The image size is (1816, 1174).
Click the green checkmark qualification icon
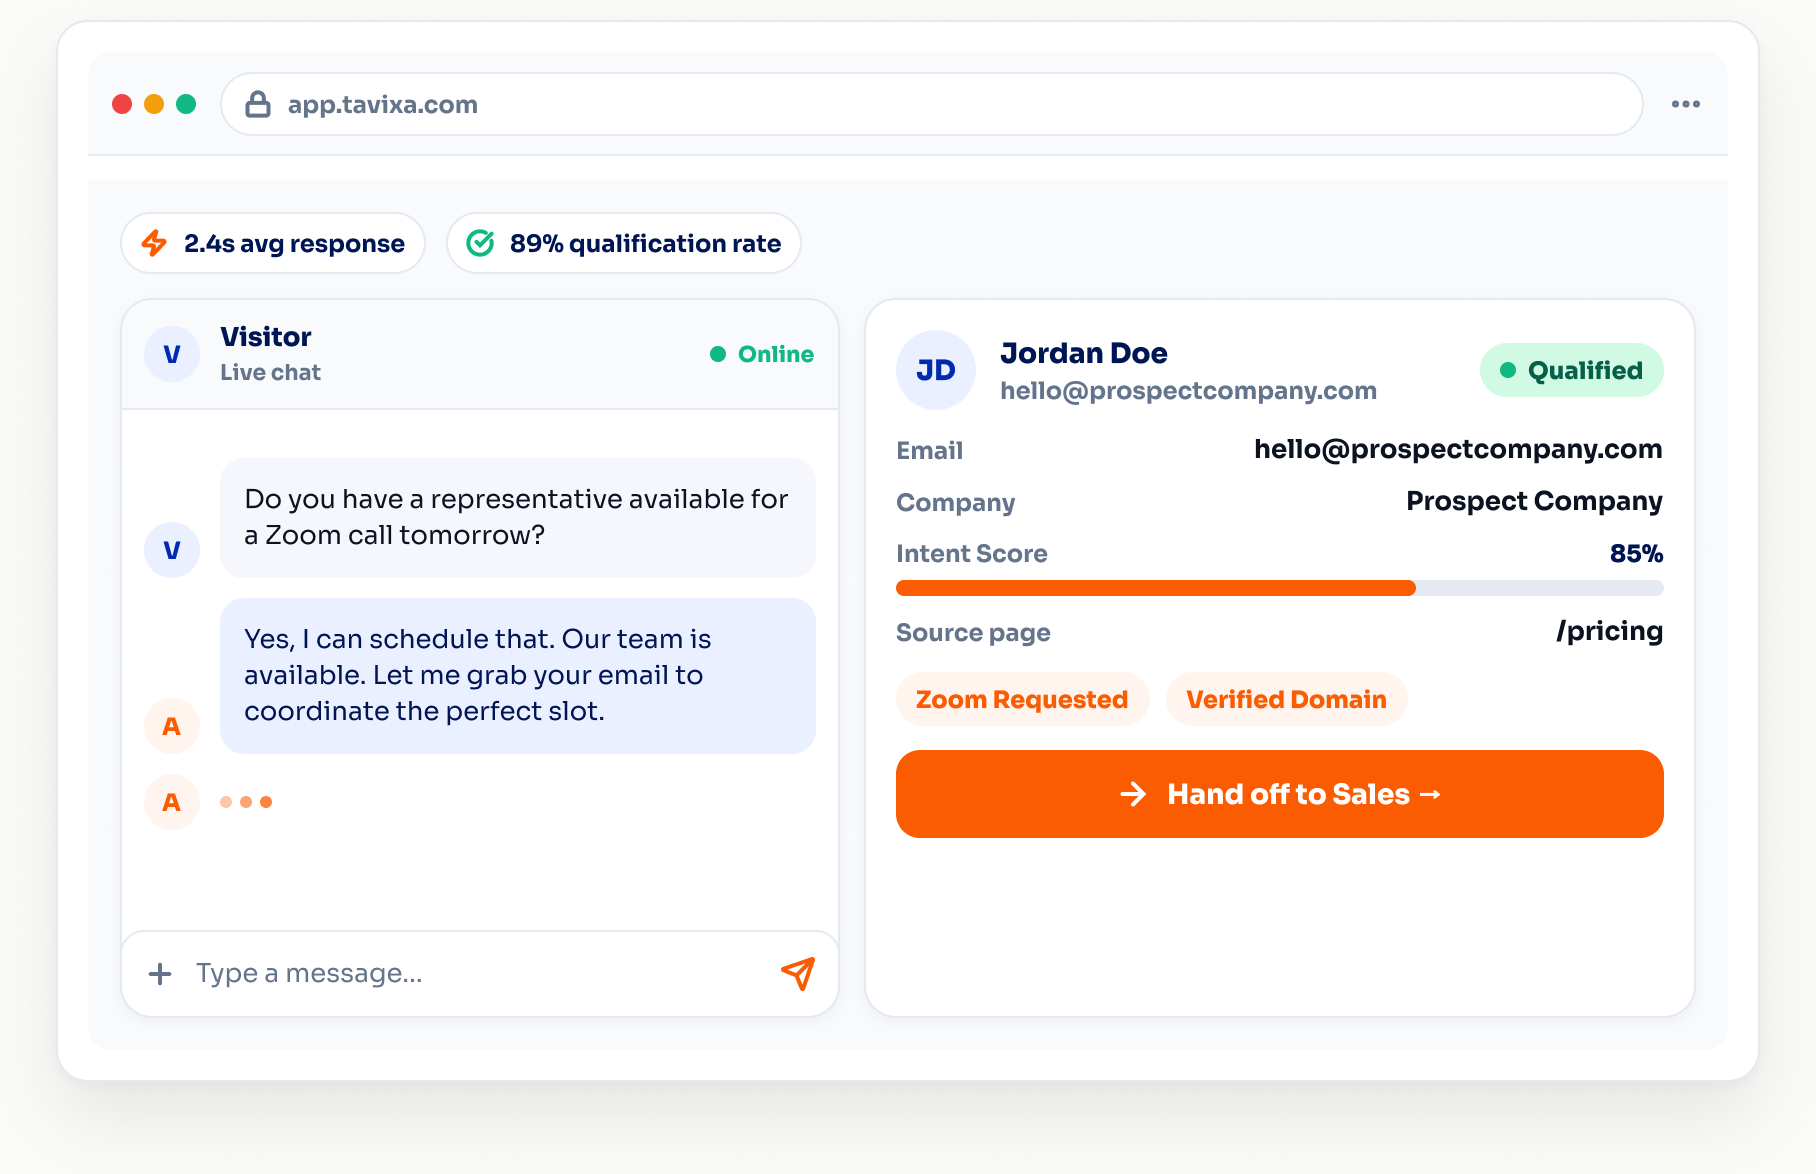pyautogui.click(x=481, y=243)
